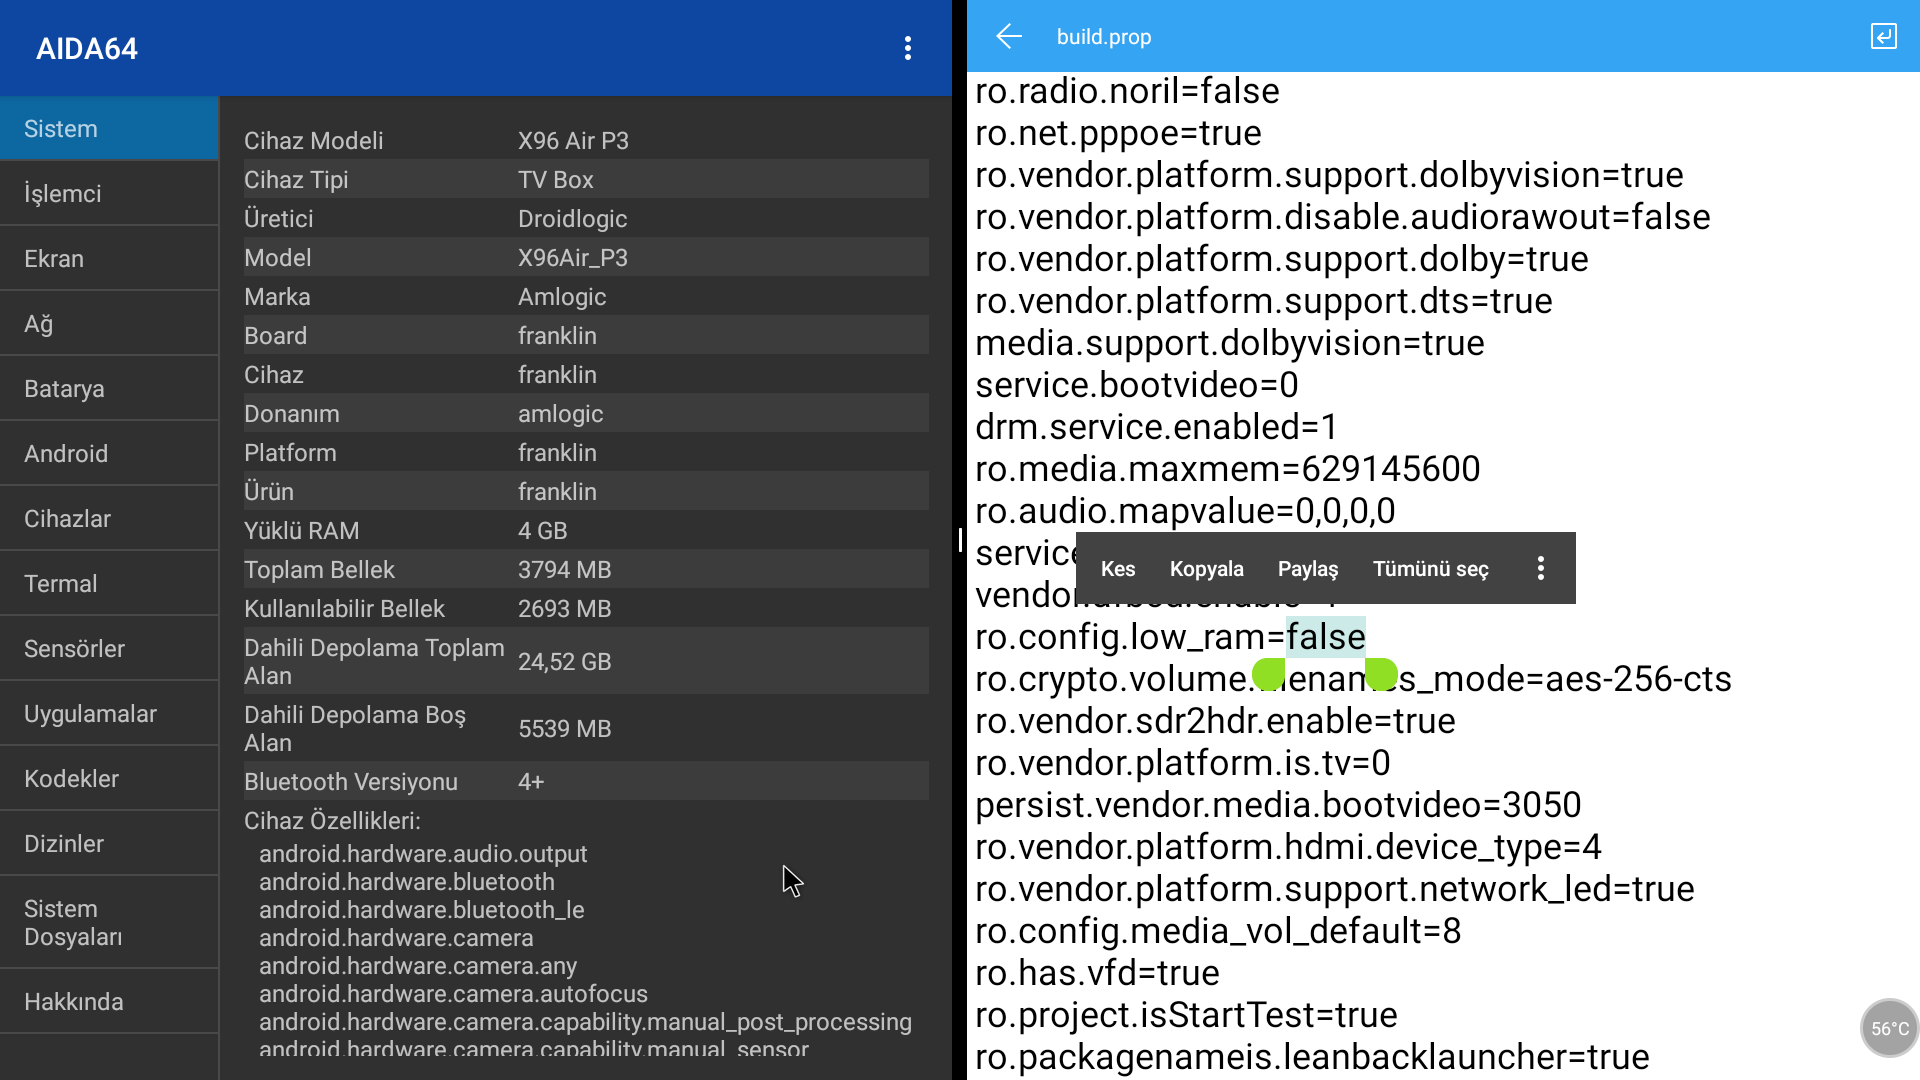The height and width of the screenshot is (1080, 1920).
Task: Click the AIDA64 title
Action: 87,48
